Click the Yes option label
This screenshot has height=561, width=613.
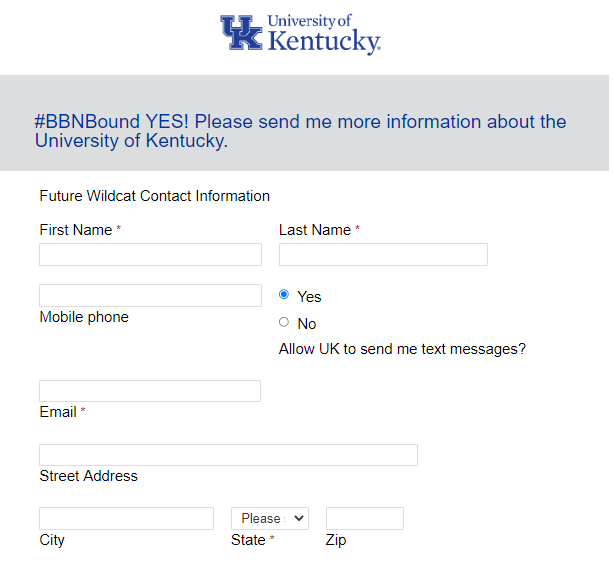coord(309,297)
